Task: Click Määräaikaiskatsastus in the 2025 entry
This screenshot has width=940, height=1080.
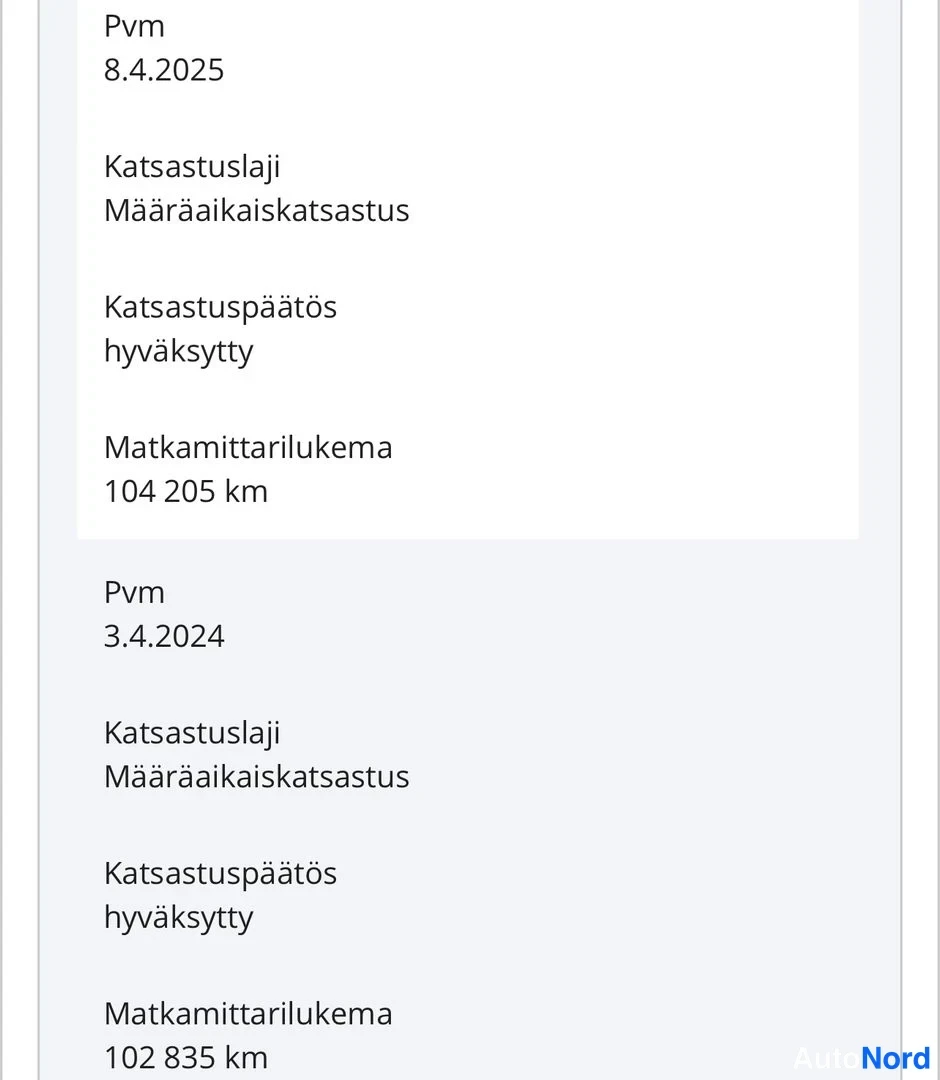Action: [x=257, y=211]
